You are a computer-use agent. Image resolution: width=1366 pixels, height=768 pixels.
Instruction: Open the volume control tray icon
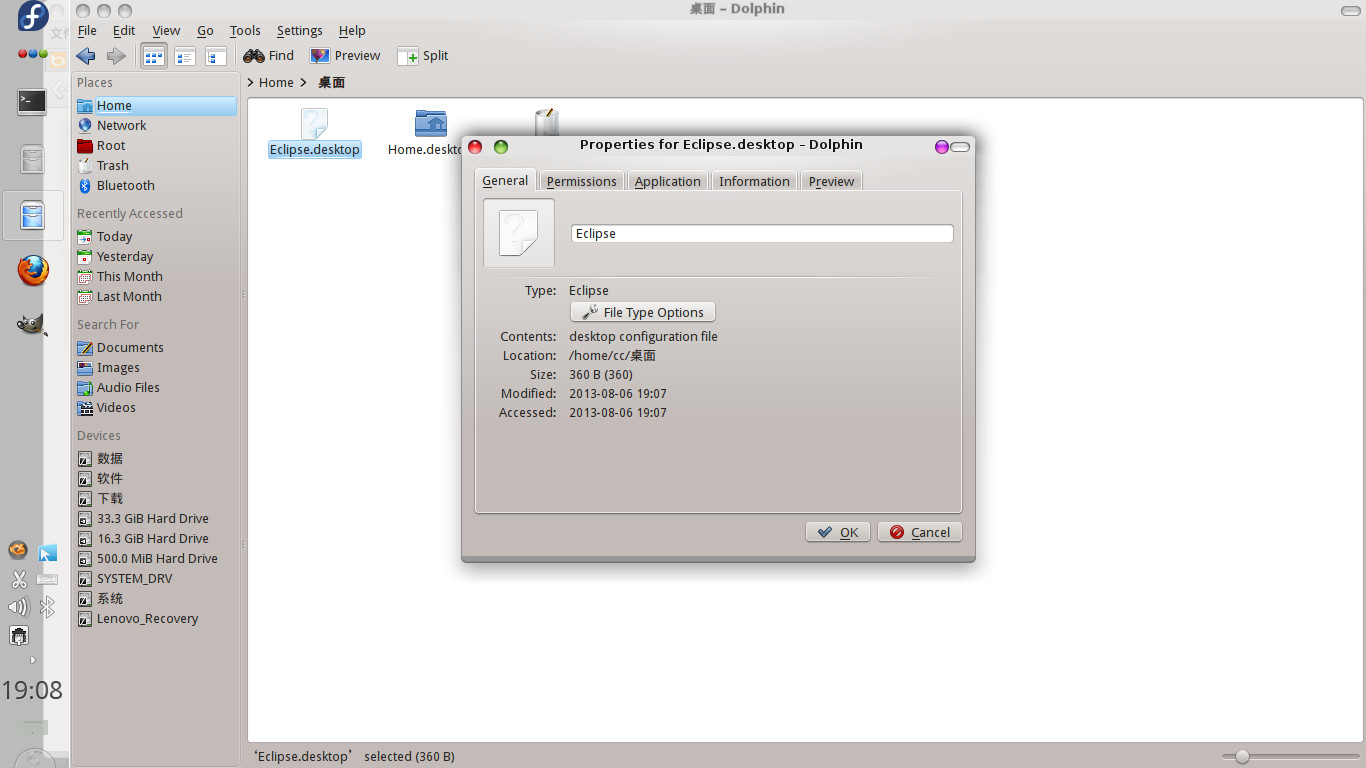pos(18,607)
